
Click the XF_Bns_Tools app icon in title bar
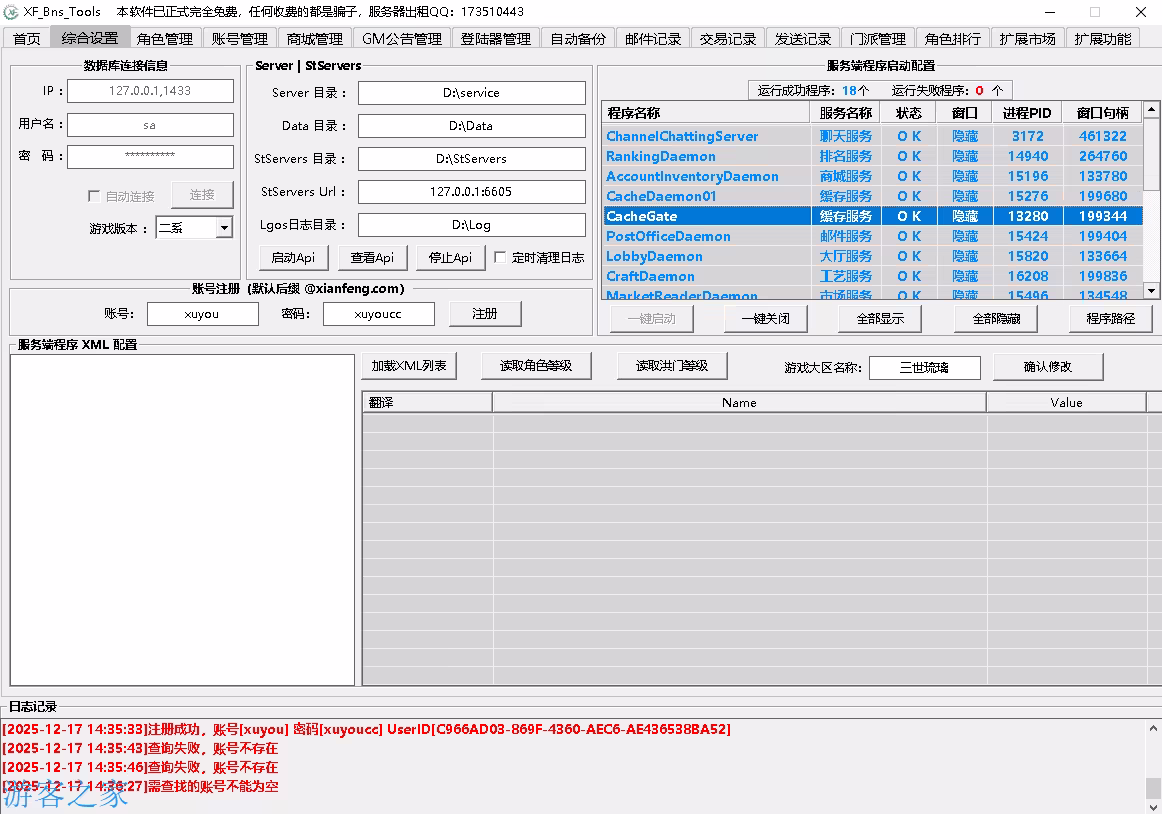[11, 12]
